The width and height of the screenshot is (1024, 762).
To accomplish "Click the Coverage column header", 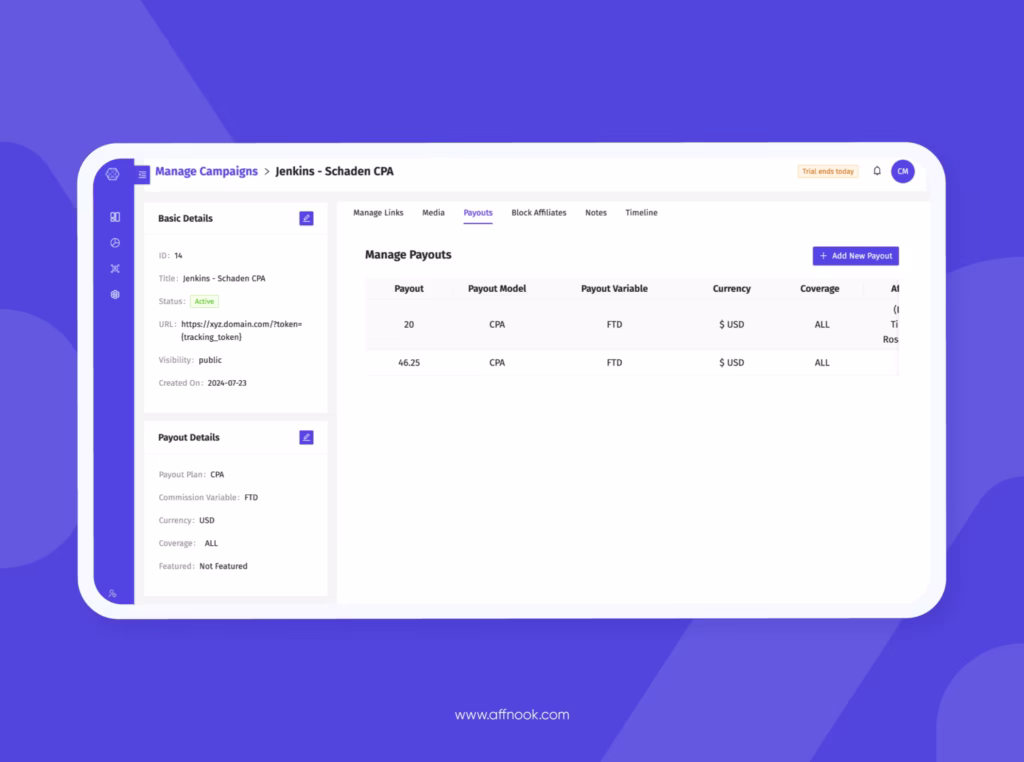I will click(820, 289).
